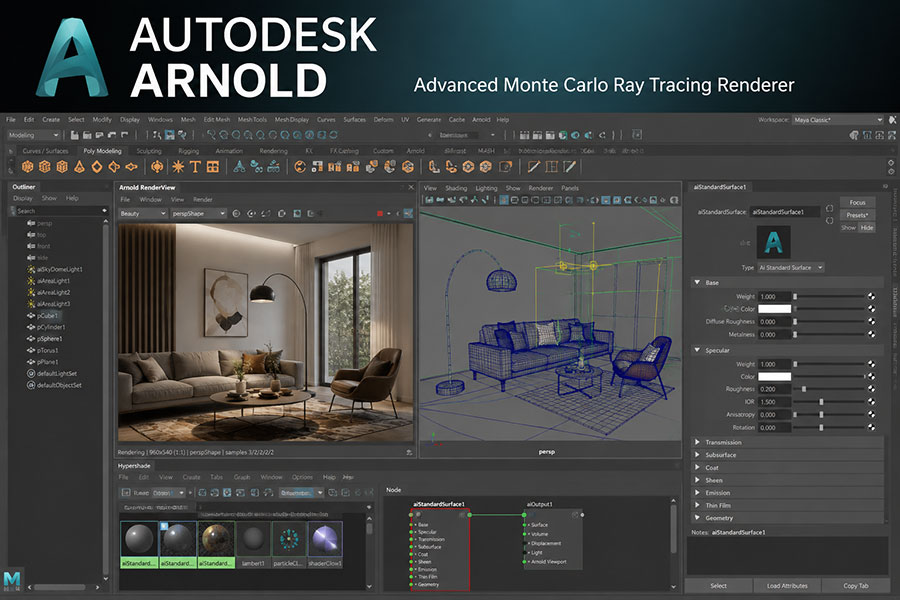
Task: Expand the Thin Film section
Action: coord(787,506)
